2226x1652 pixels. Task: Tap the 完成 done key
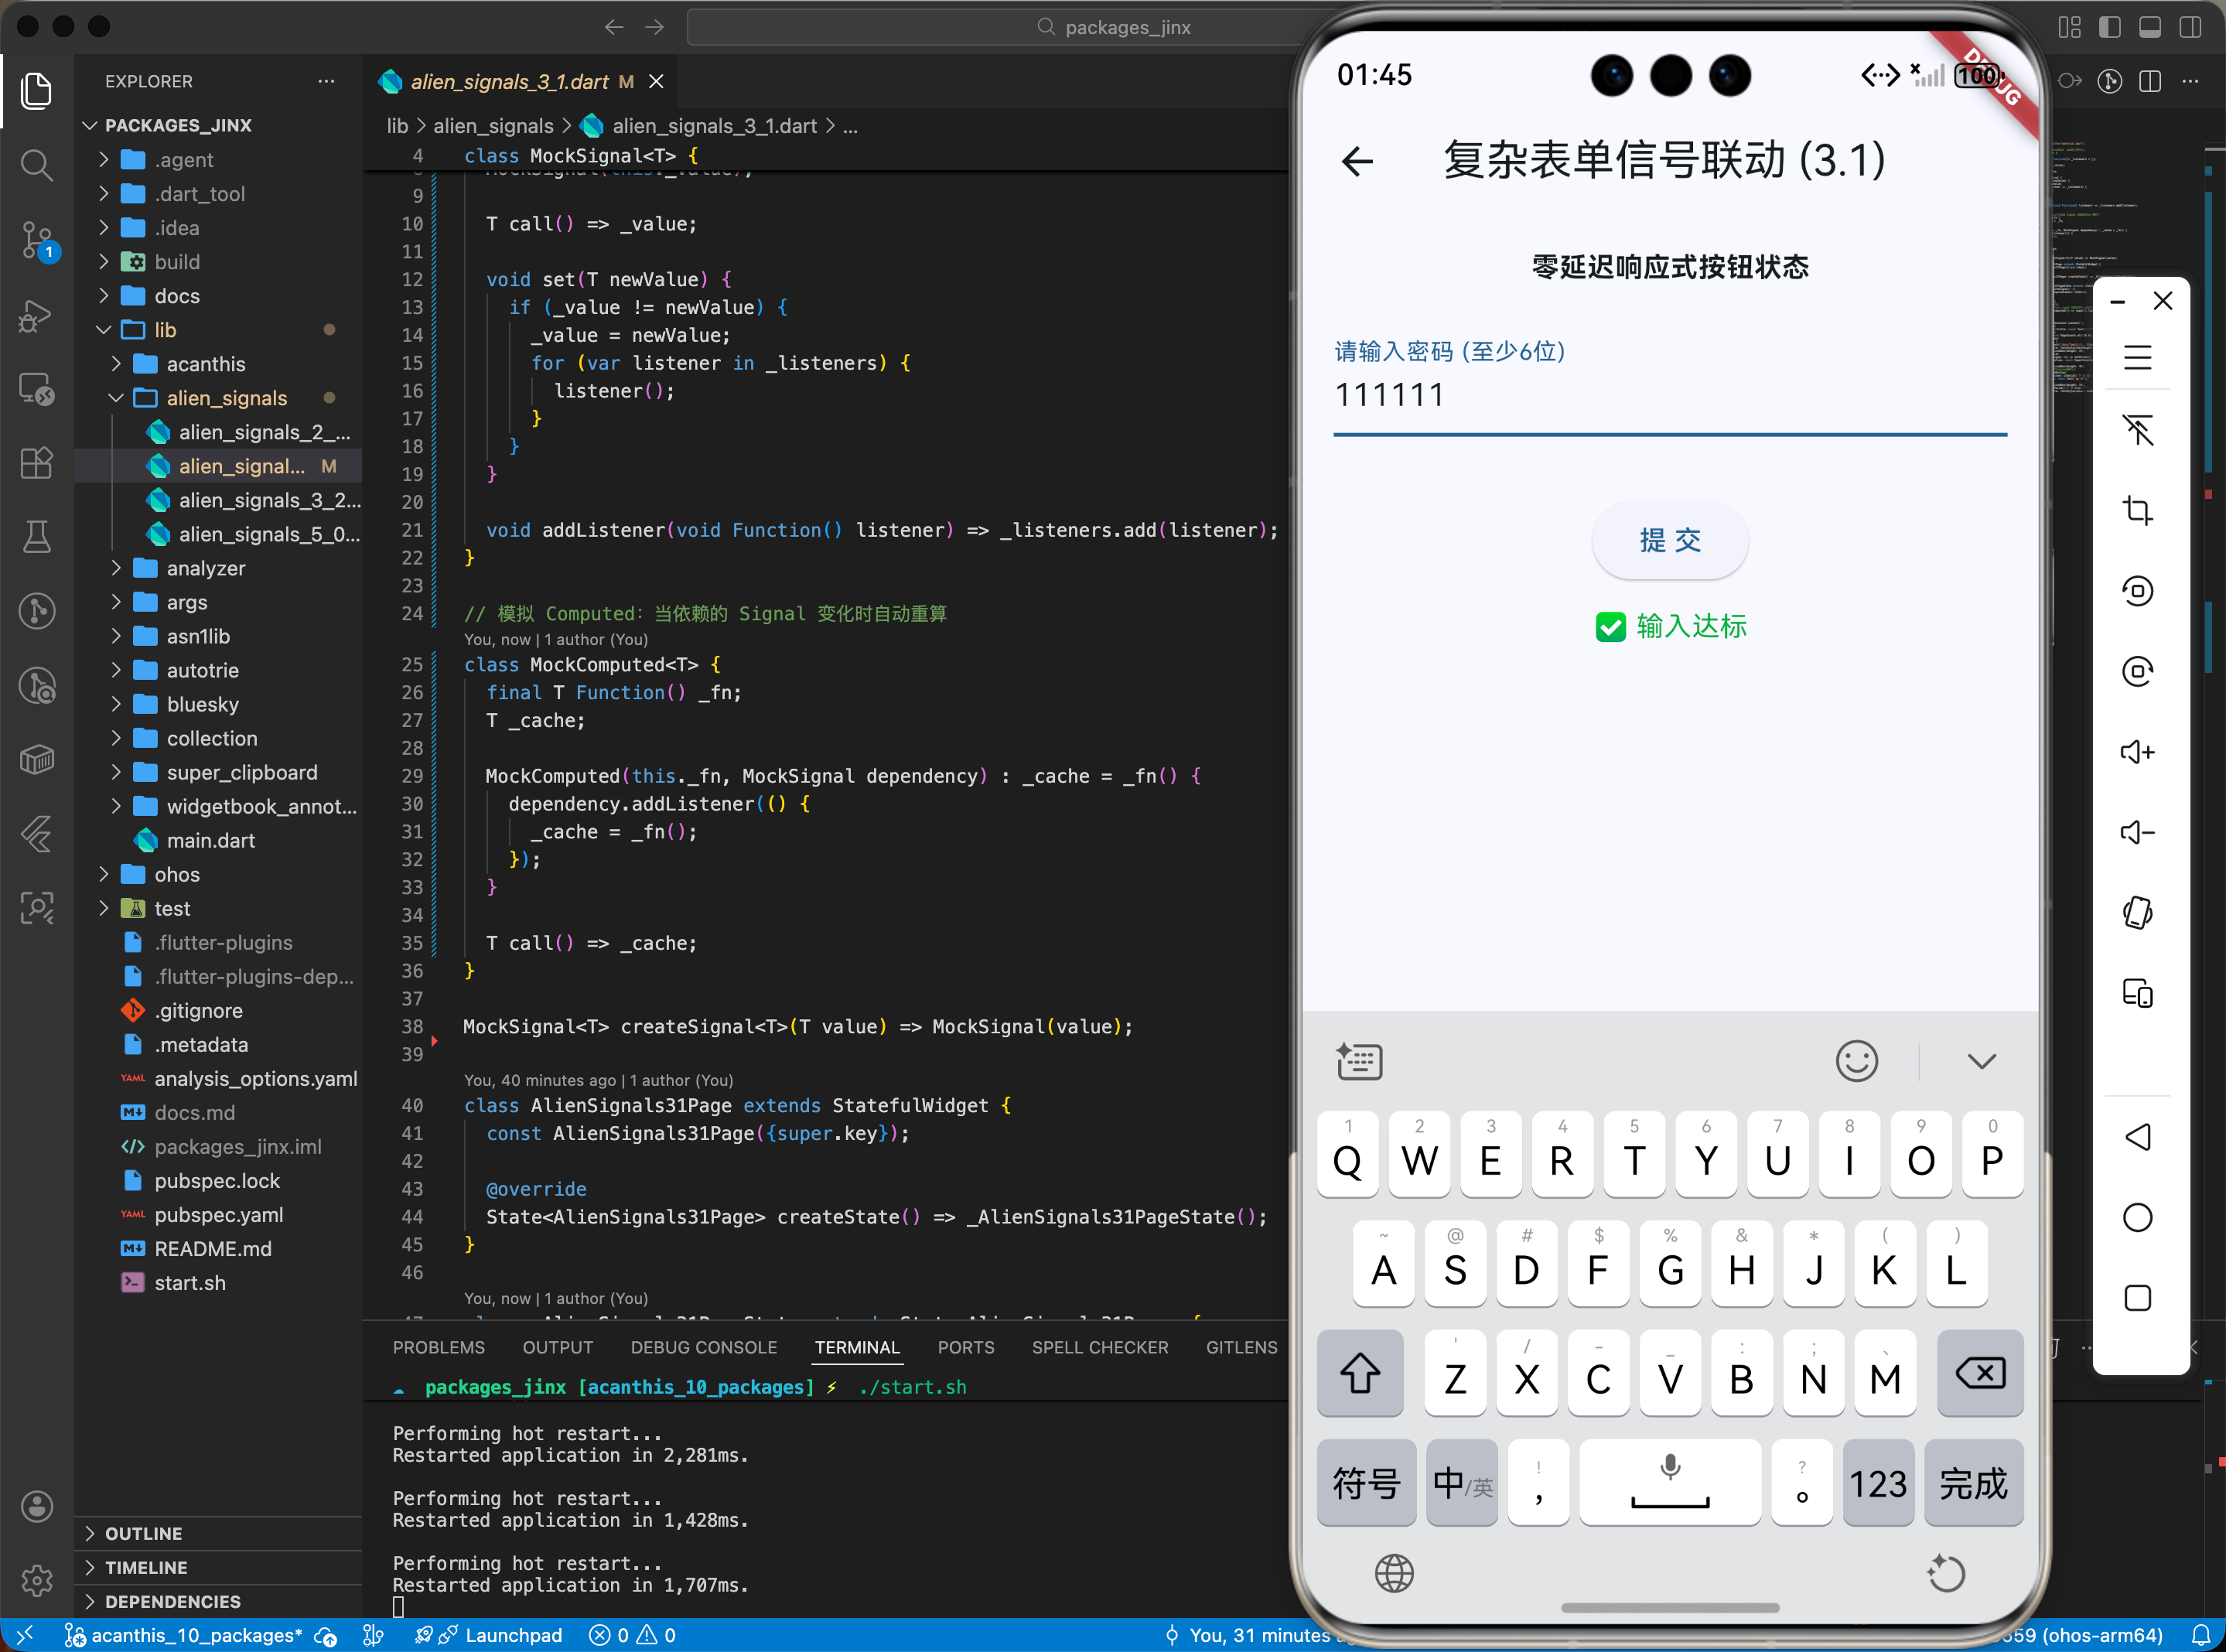[1972, 1484]
